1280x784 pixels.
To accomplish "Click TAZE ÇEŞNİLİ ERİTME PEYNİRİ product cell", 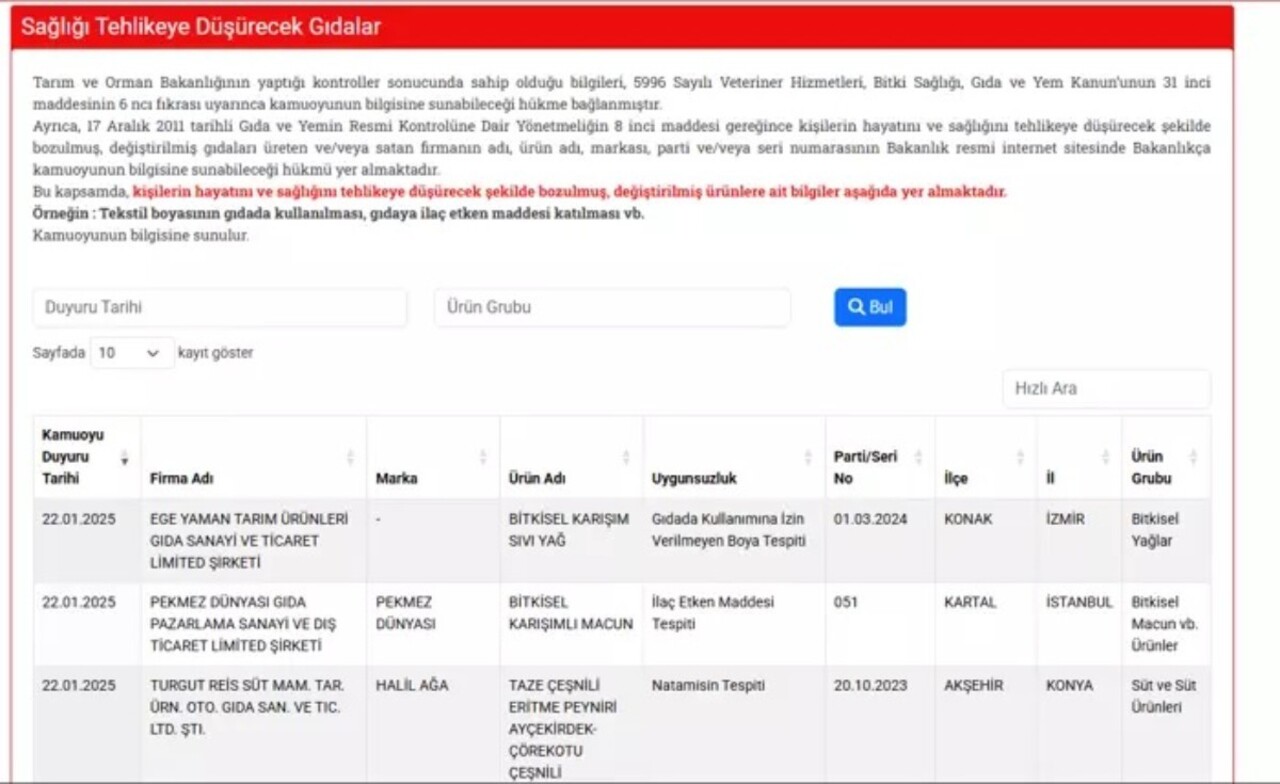I will [x=572, y=725].
